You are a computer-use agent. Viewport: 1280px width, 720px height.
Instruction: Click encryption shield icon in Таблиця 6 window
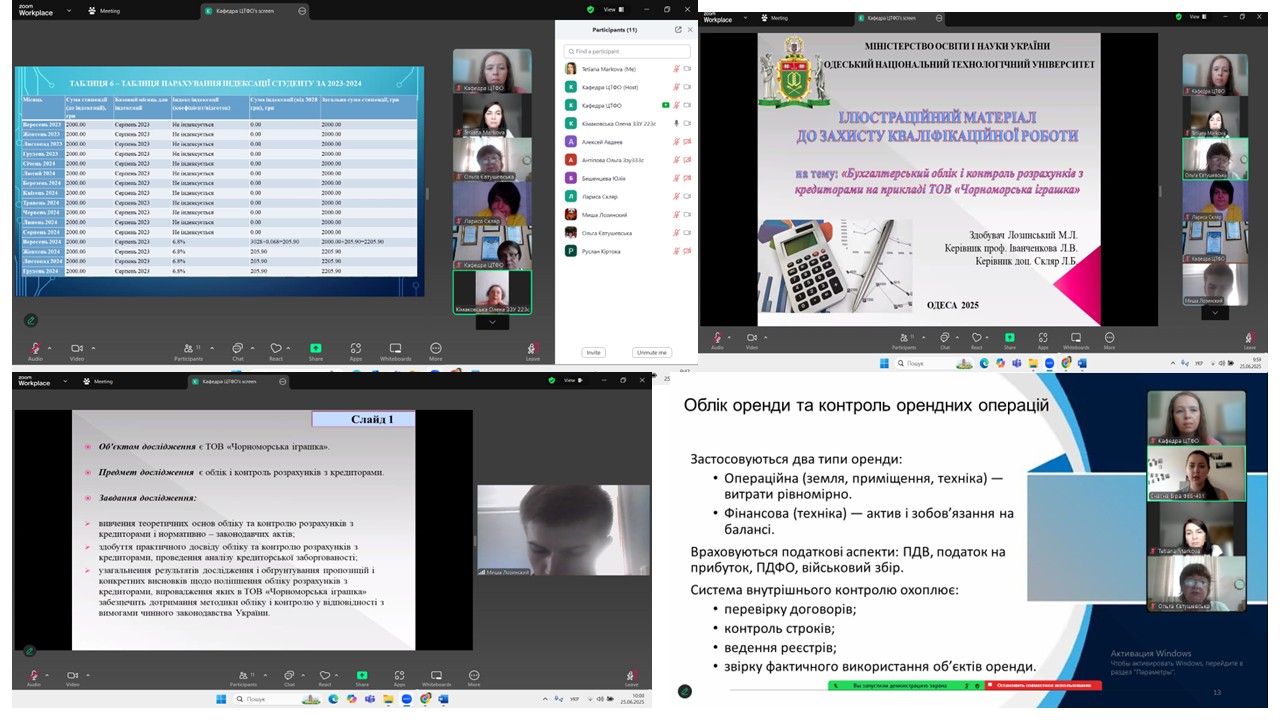point(590,9)
